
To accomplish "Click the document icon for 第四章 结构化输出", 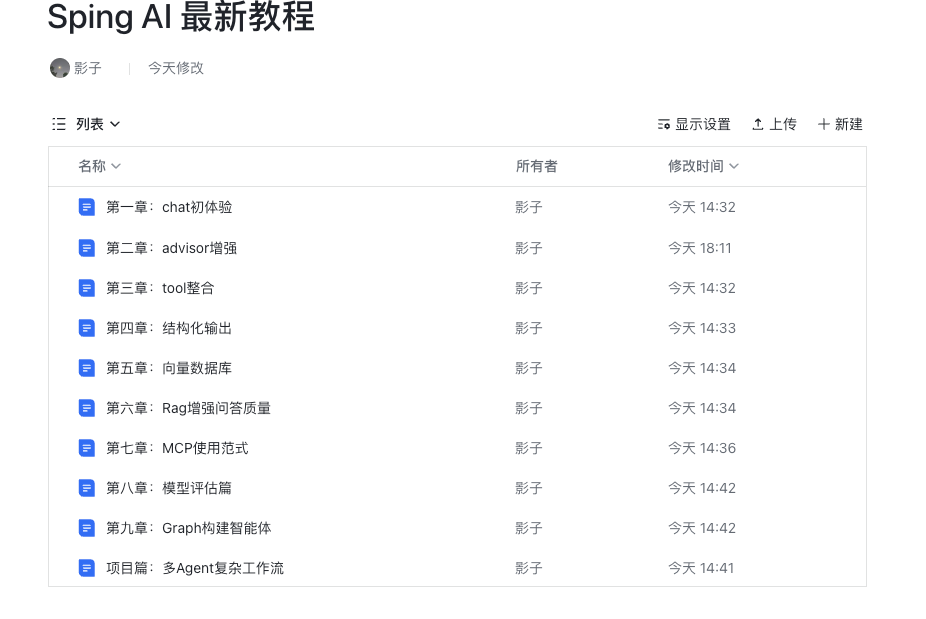I will [x=87, y=328].
